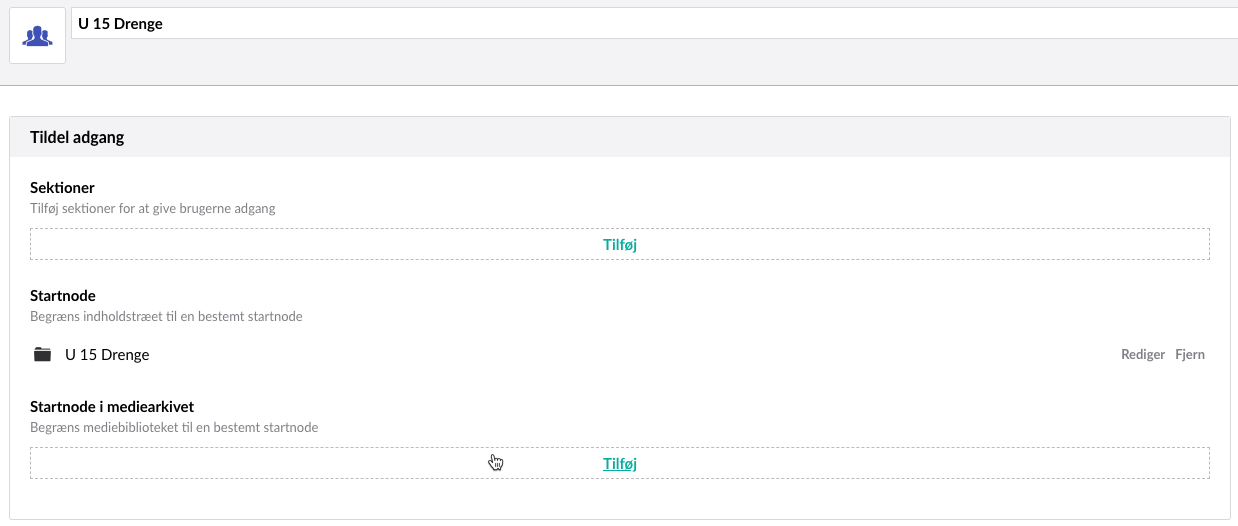Select the 'Sektioner' heading

(x=62, y=188)
